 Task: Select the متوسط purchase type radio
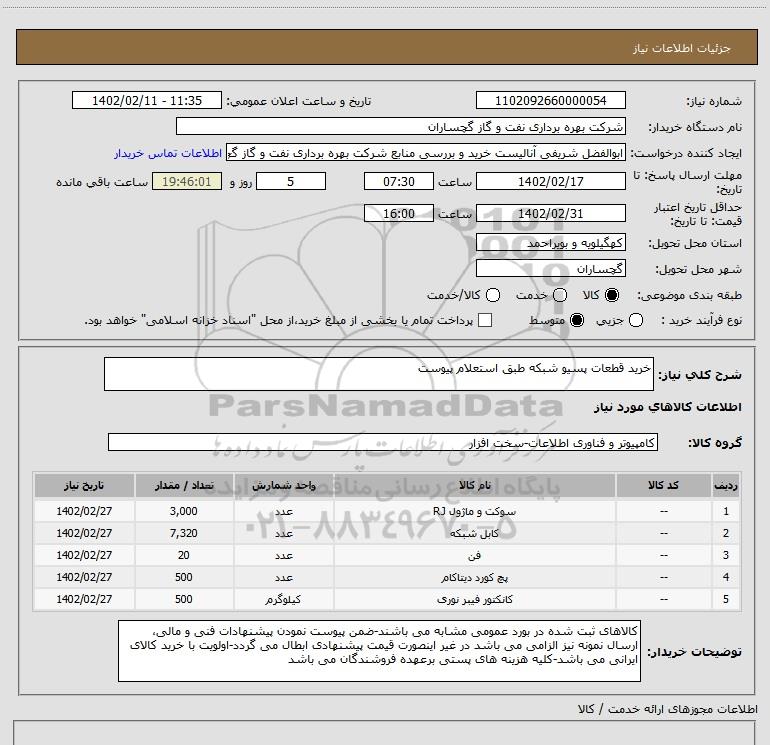pyautogui.click(x=577, y=320)
